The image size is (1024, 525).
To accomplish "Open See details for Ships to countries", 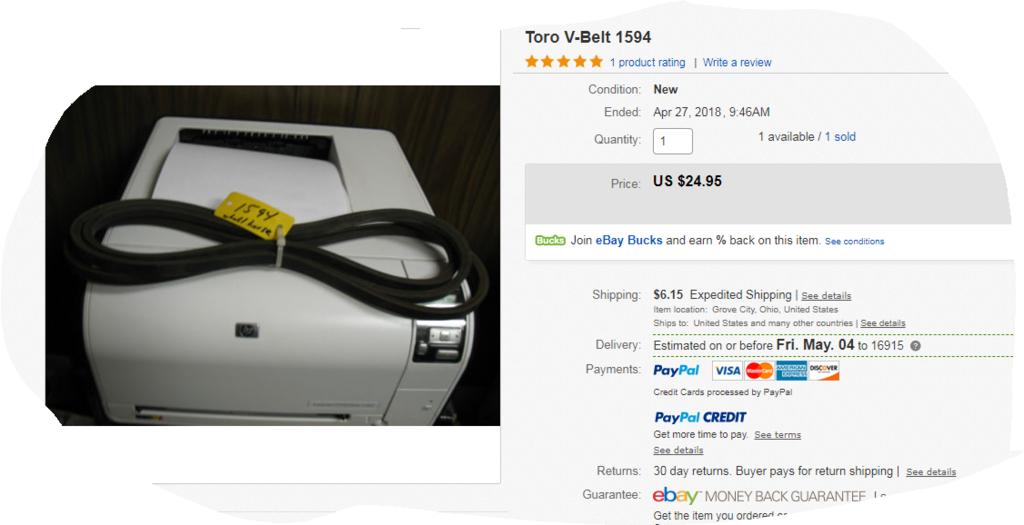I will pos(882,323).
